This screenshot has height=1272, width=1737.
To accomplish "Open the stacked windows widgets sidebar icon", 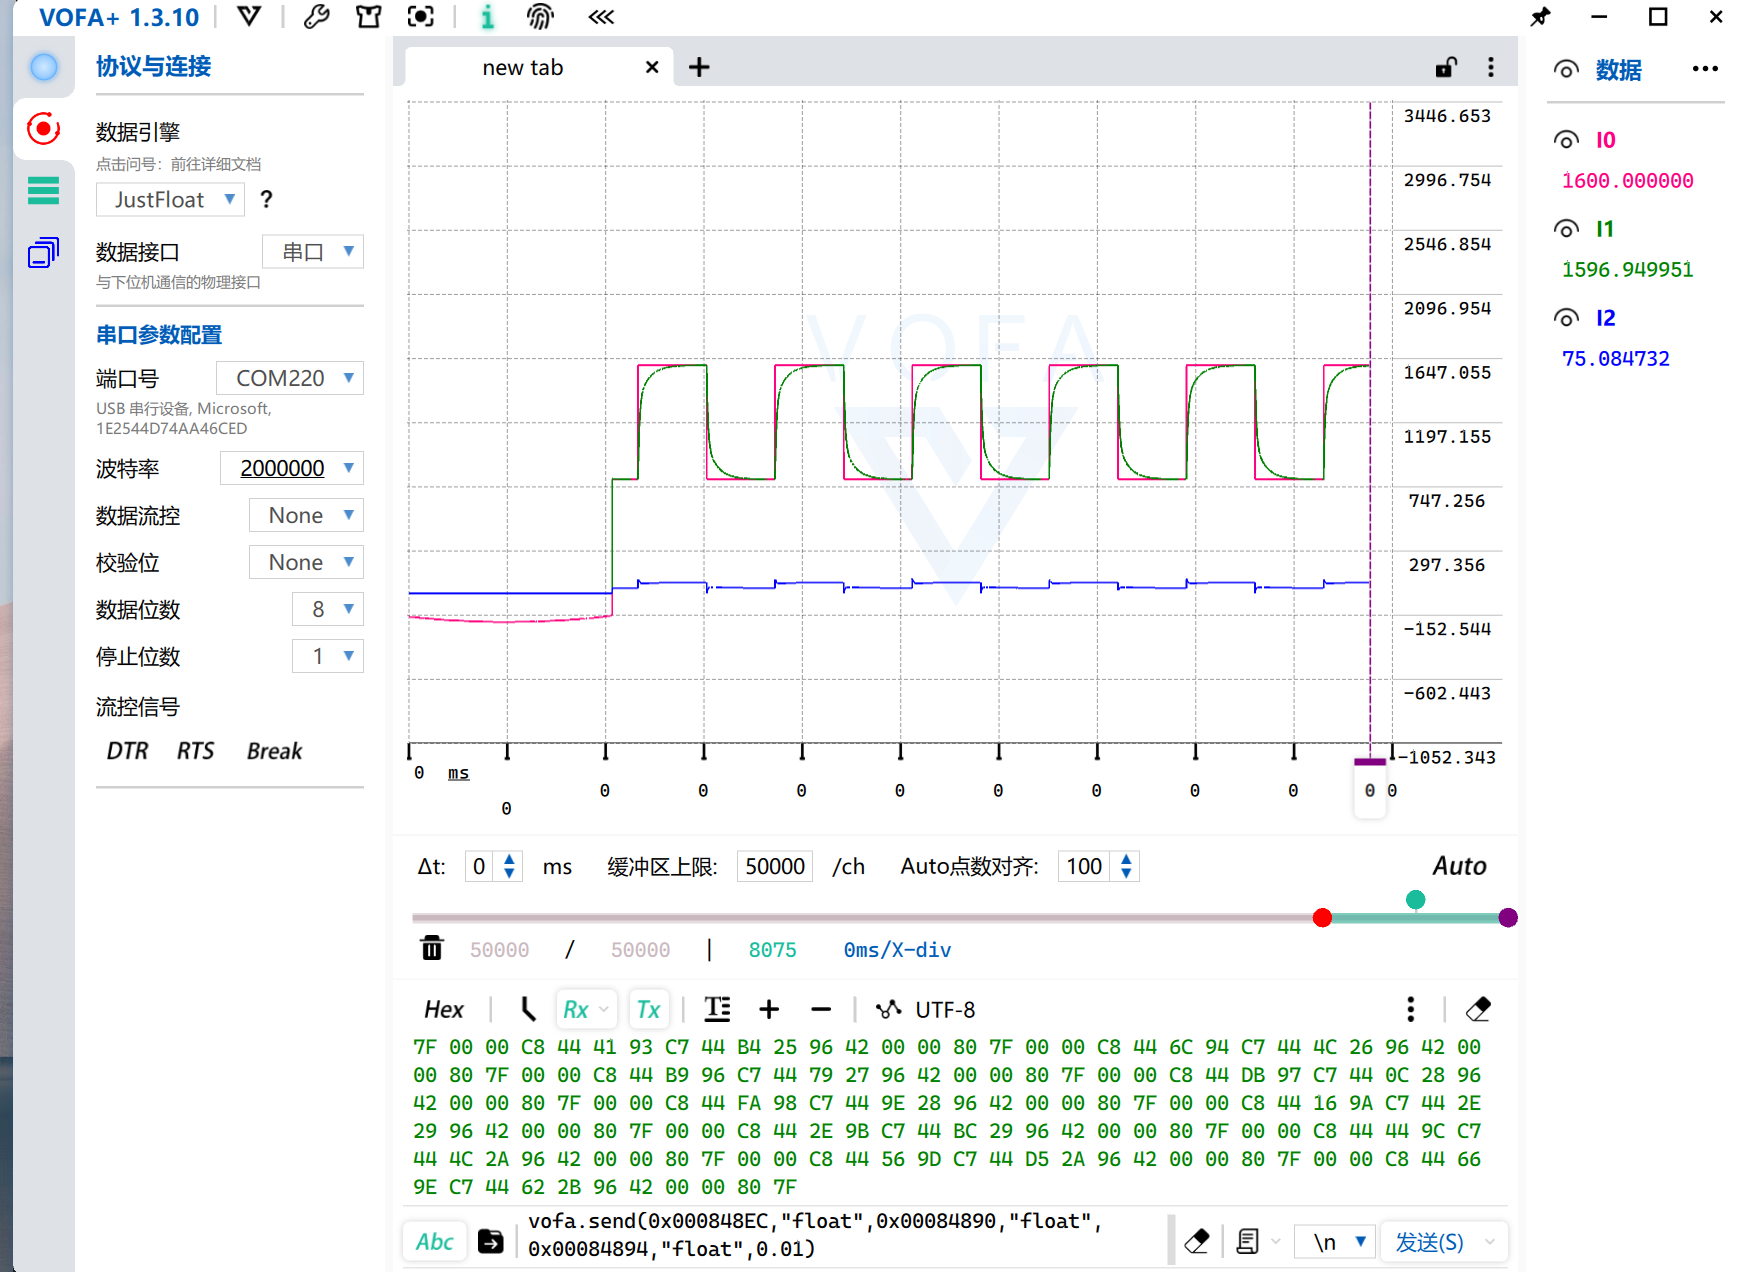I will pos(44,253).
